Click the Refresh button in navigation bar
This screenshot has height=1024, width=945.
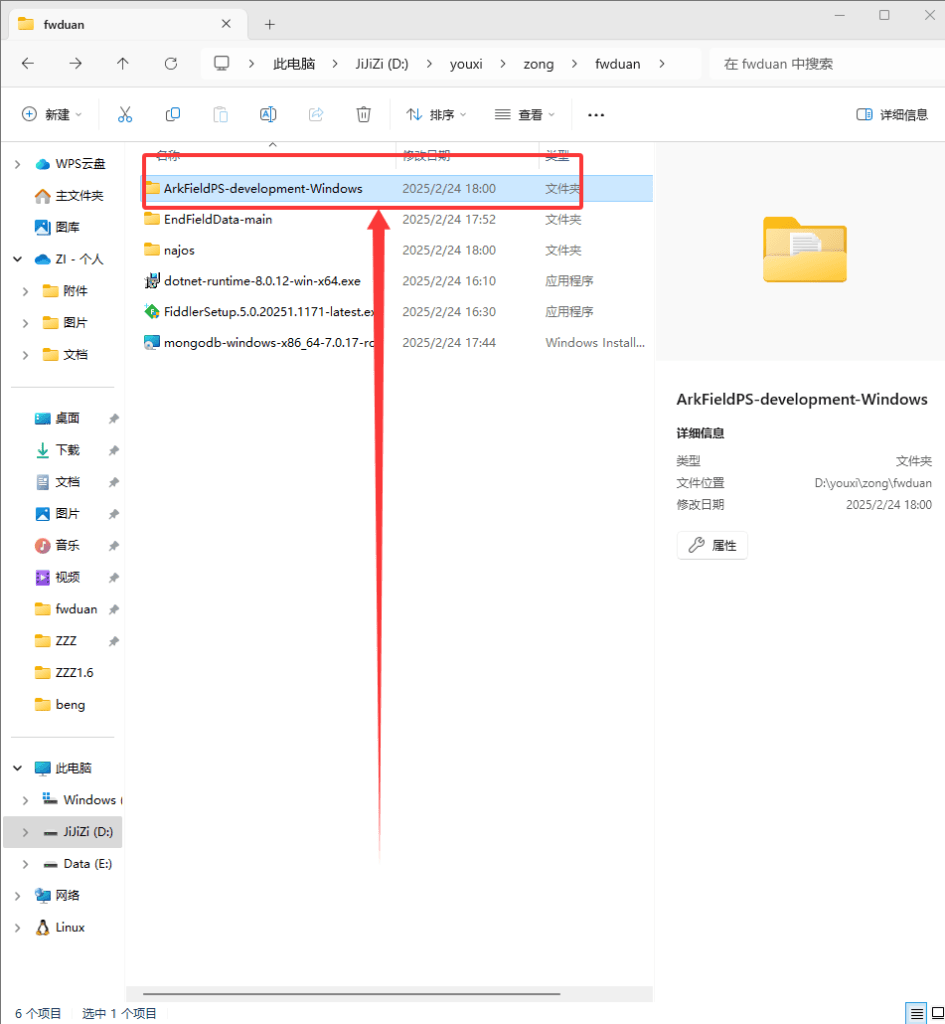click(171, 63)
